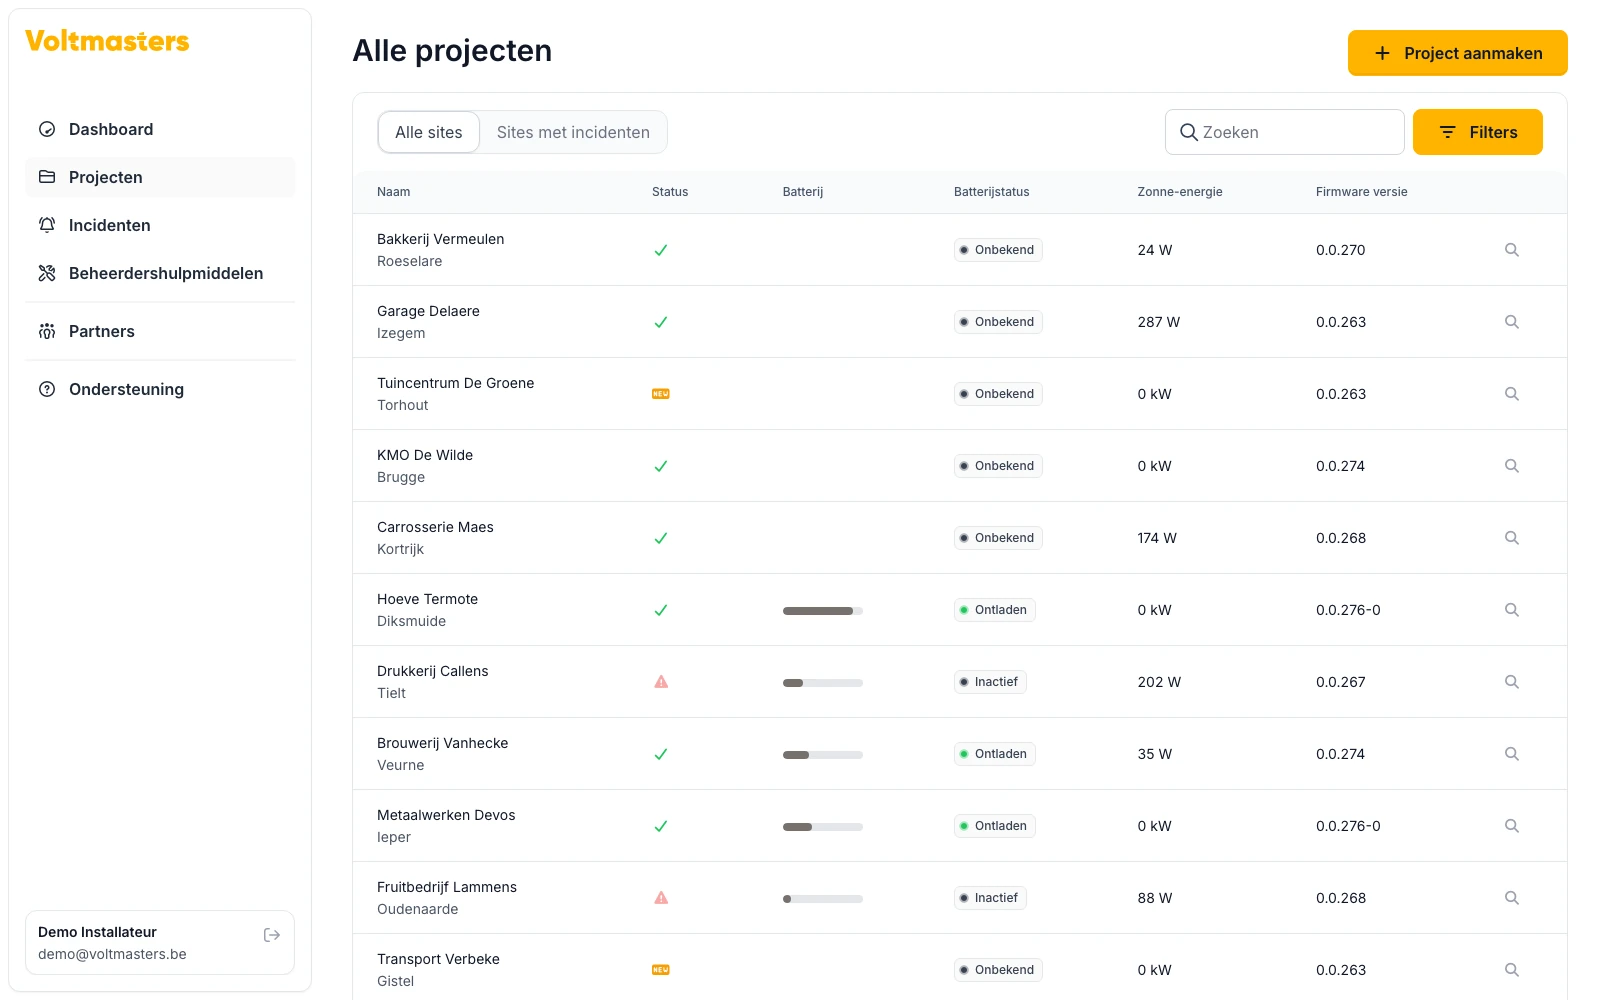This screenshot has width=1600, height=1000.
Task: Open project Bakkerij Vermeulen
Action: tap(440, 239)
